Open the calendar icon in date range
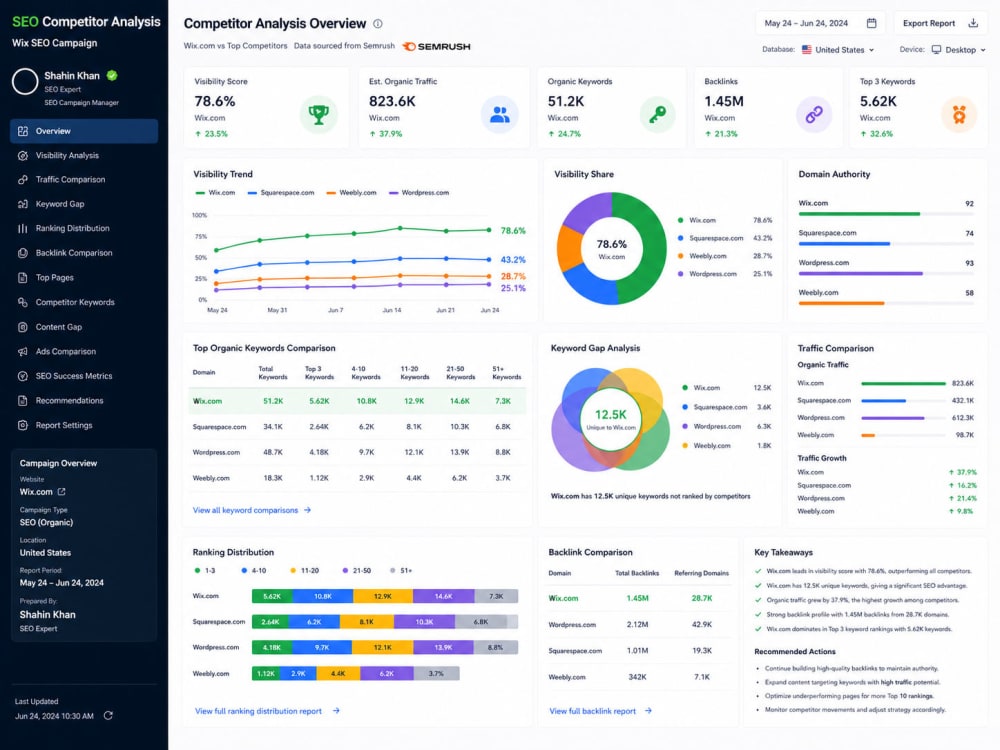1000x750 pixels. point(871,23)
